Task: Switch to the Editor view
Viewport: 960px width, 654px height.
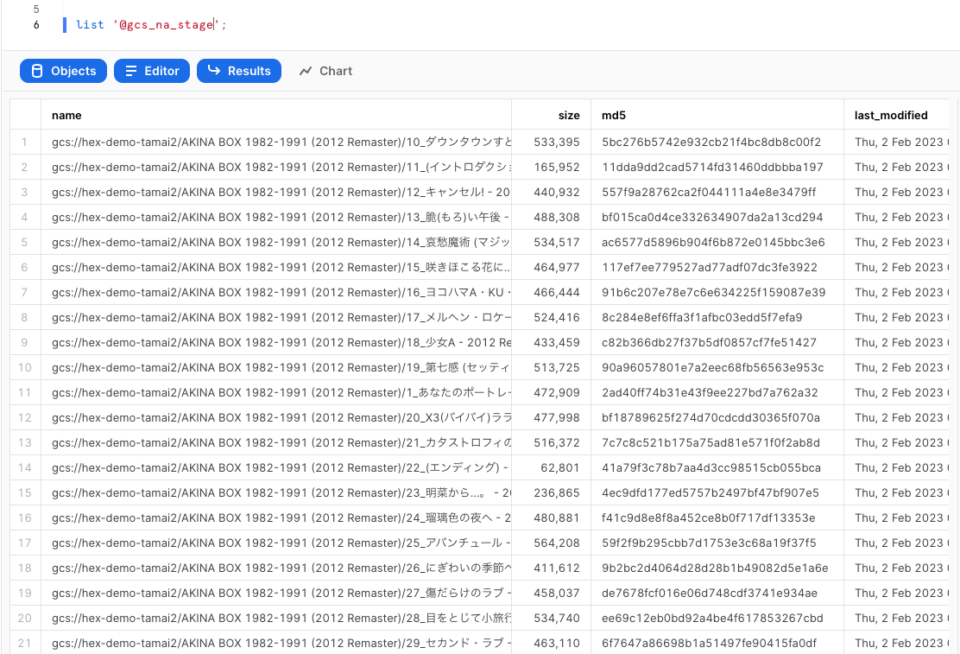Action: [152, 71]
